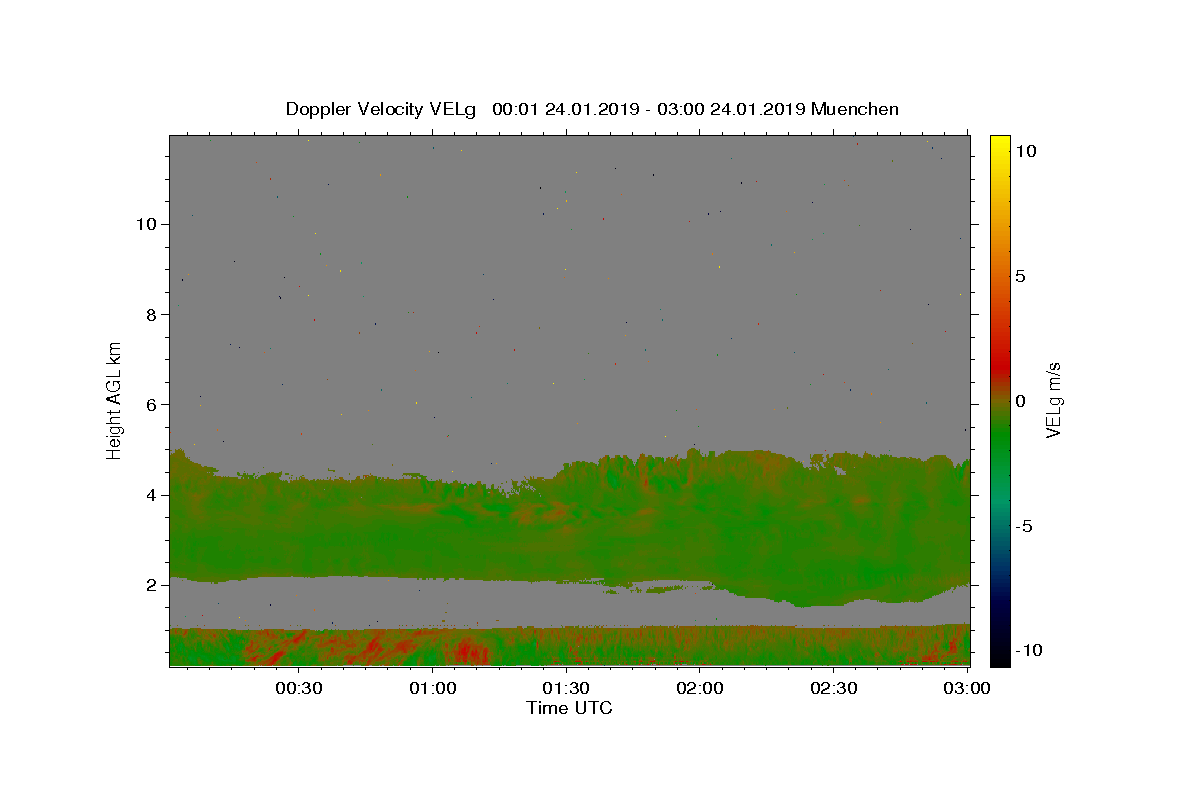Click the end time '03:00 24.01.2019'
The height and width of the screenshot is (800, 1200).
(x=731, y=109)
